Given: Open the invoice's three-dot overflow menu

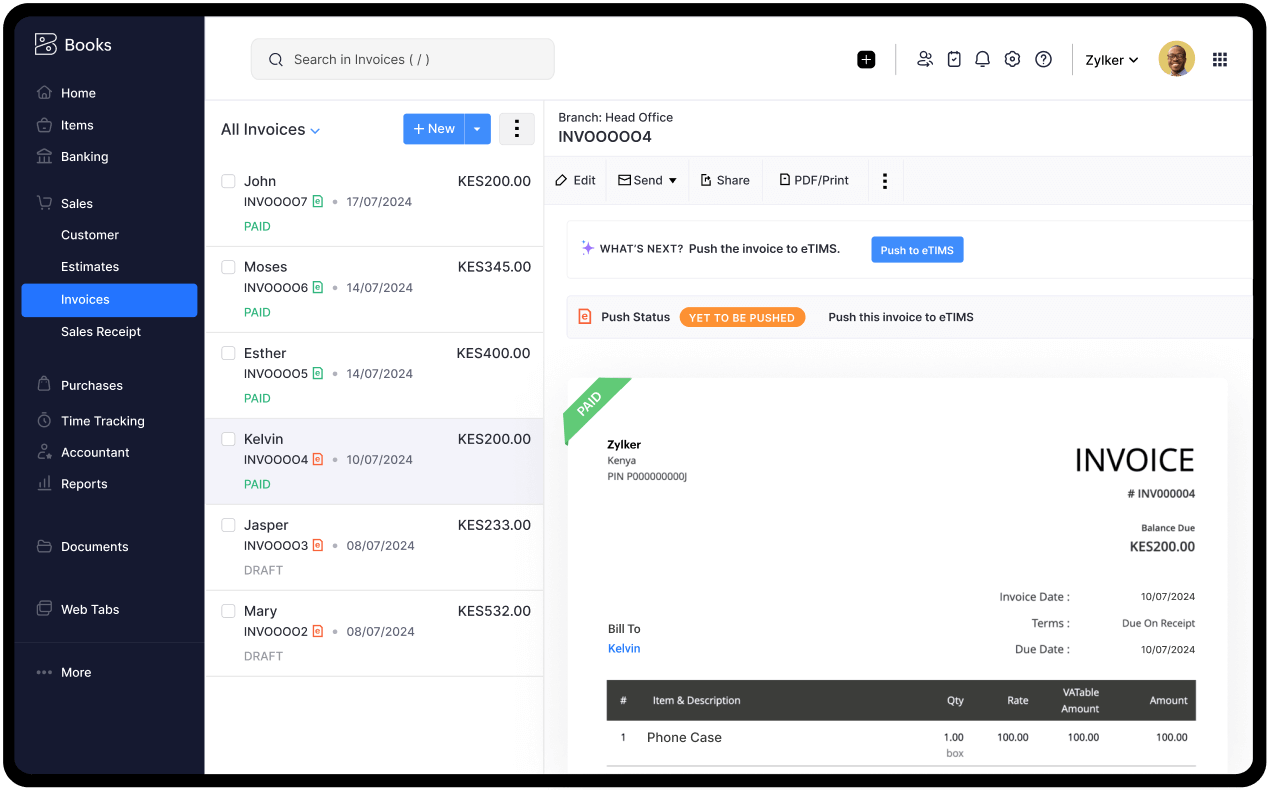Looking at the screenshot, I should pos(884,180).
